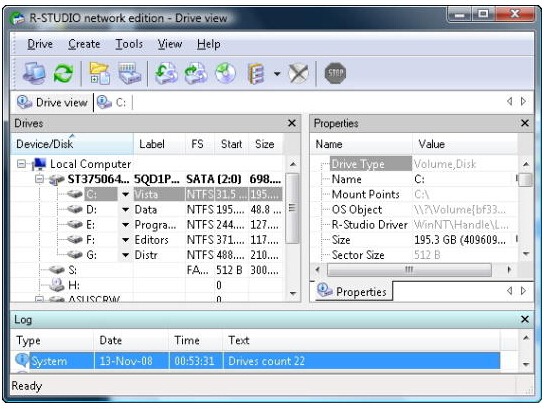
Task: Click Properties vertical scrollbar thumb
Action: [x=525, y=180]
